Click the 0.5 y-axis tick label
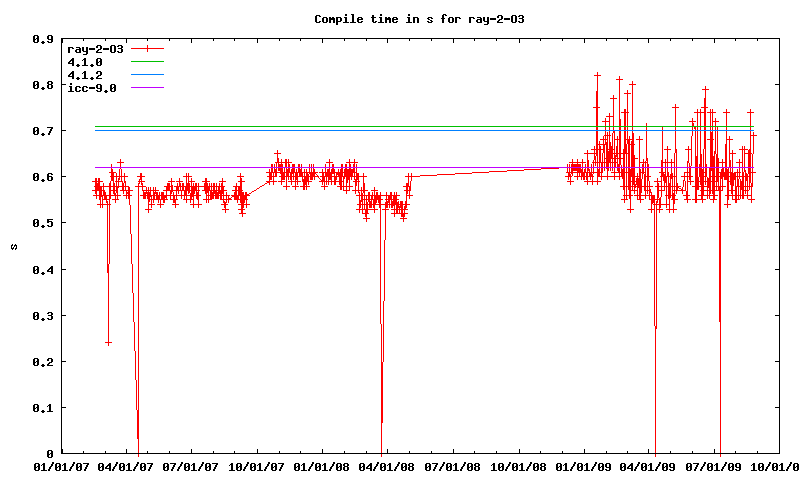 [x=44, y=224]
